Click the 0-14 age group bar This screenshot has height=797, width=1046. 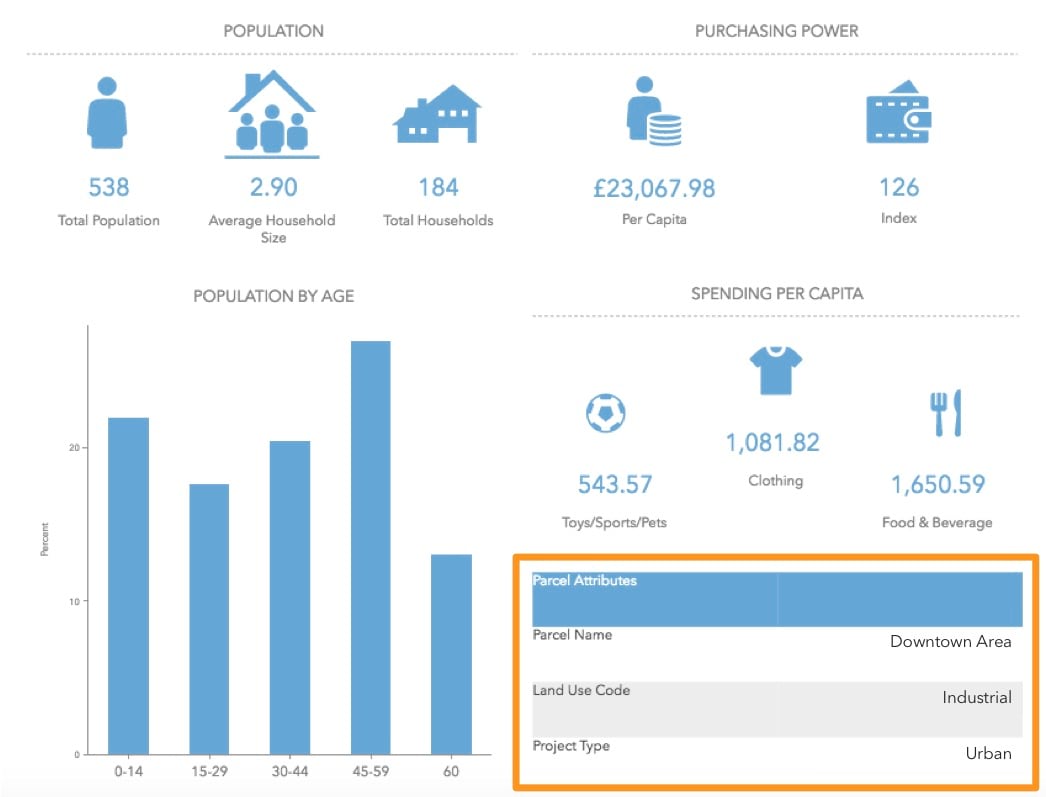click(128, 586)
